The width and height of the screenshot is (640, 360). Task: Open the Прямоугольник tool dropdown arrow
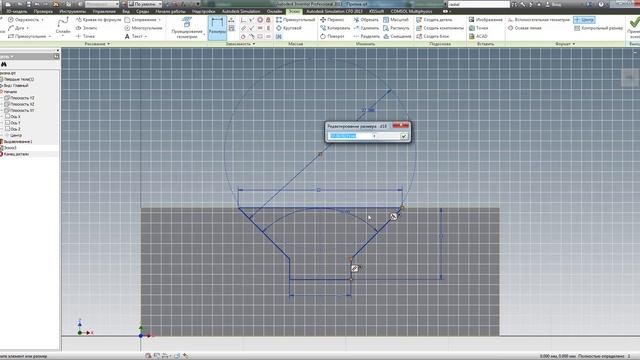tap(49, 36)
